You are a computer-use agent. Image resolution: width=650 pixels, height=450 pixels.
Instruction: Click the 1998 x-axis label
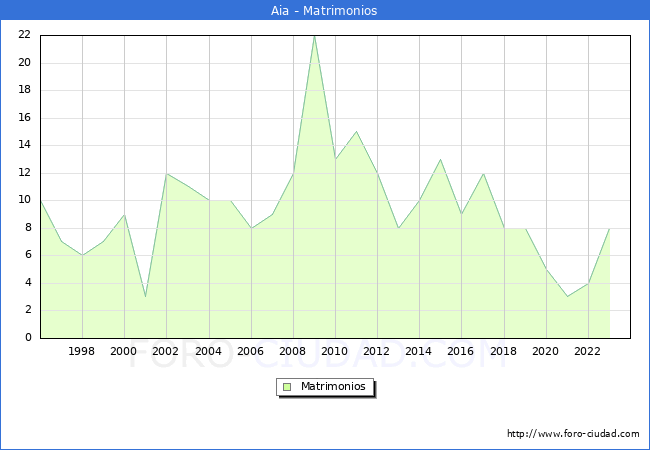pos(82,351)
